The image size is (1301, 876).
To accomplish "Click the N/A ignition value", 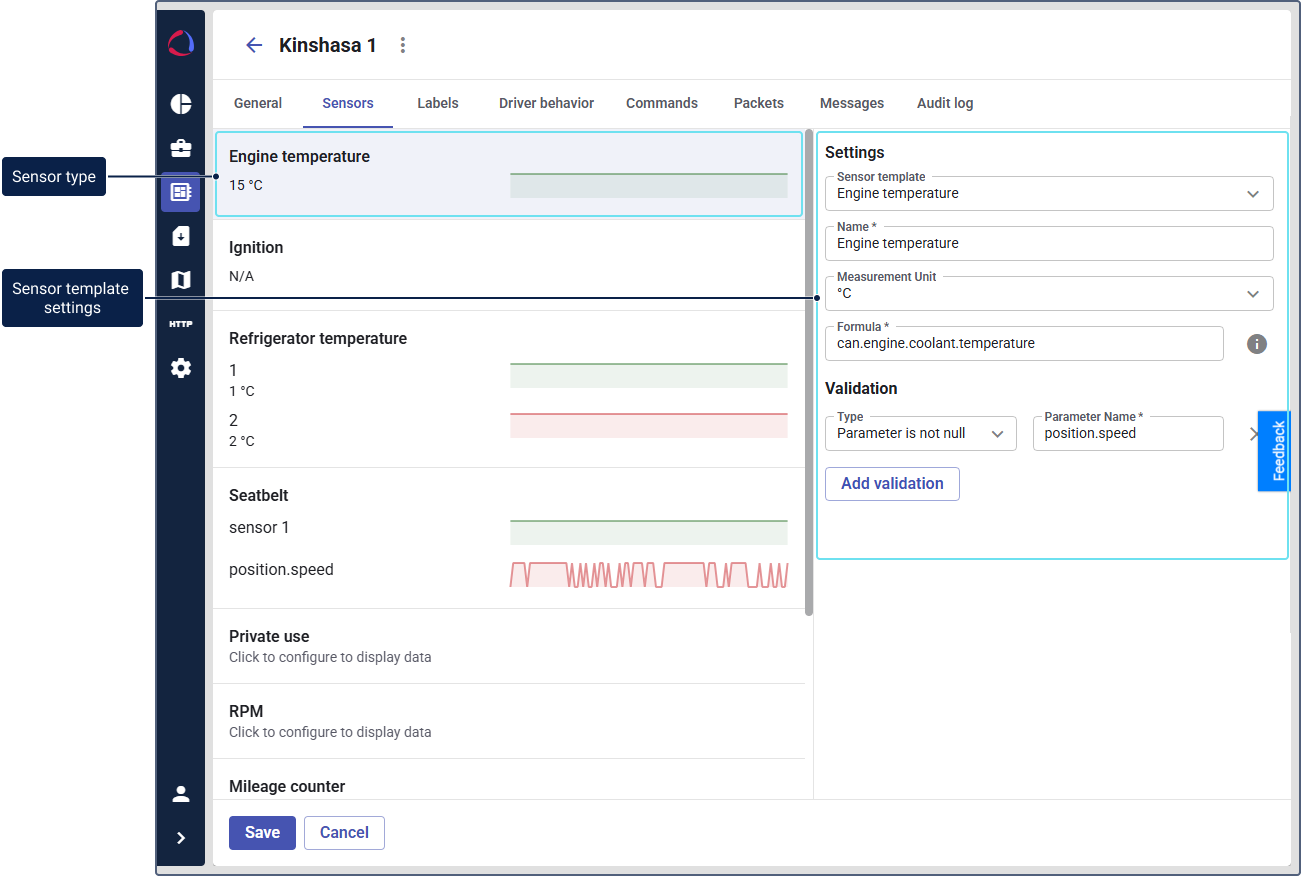I will point(241,276).
